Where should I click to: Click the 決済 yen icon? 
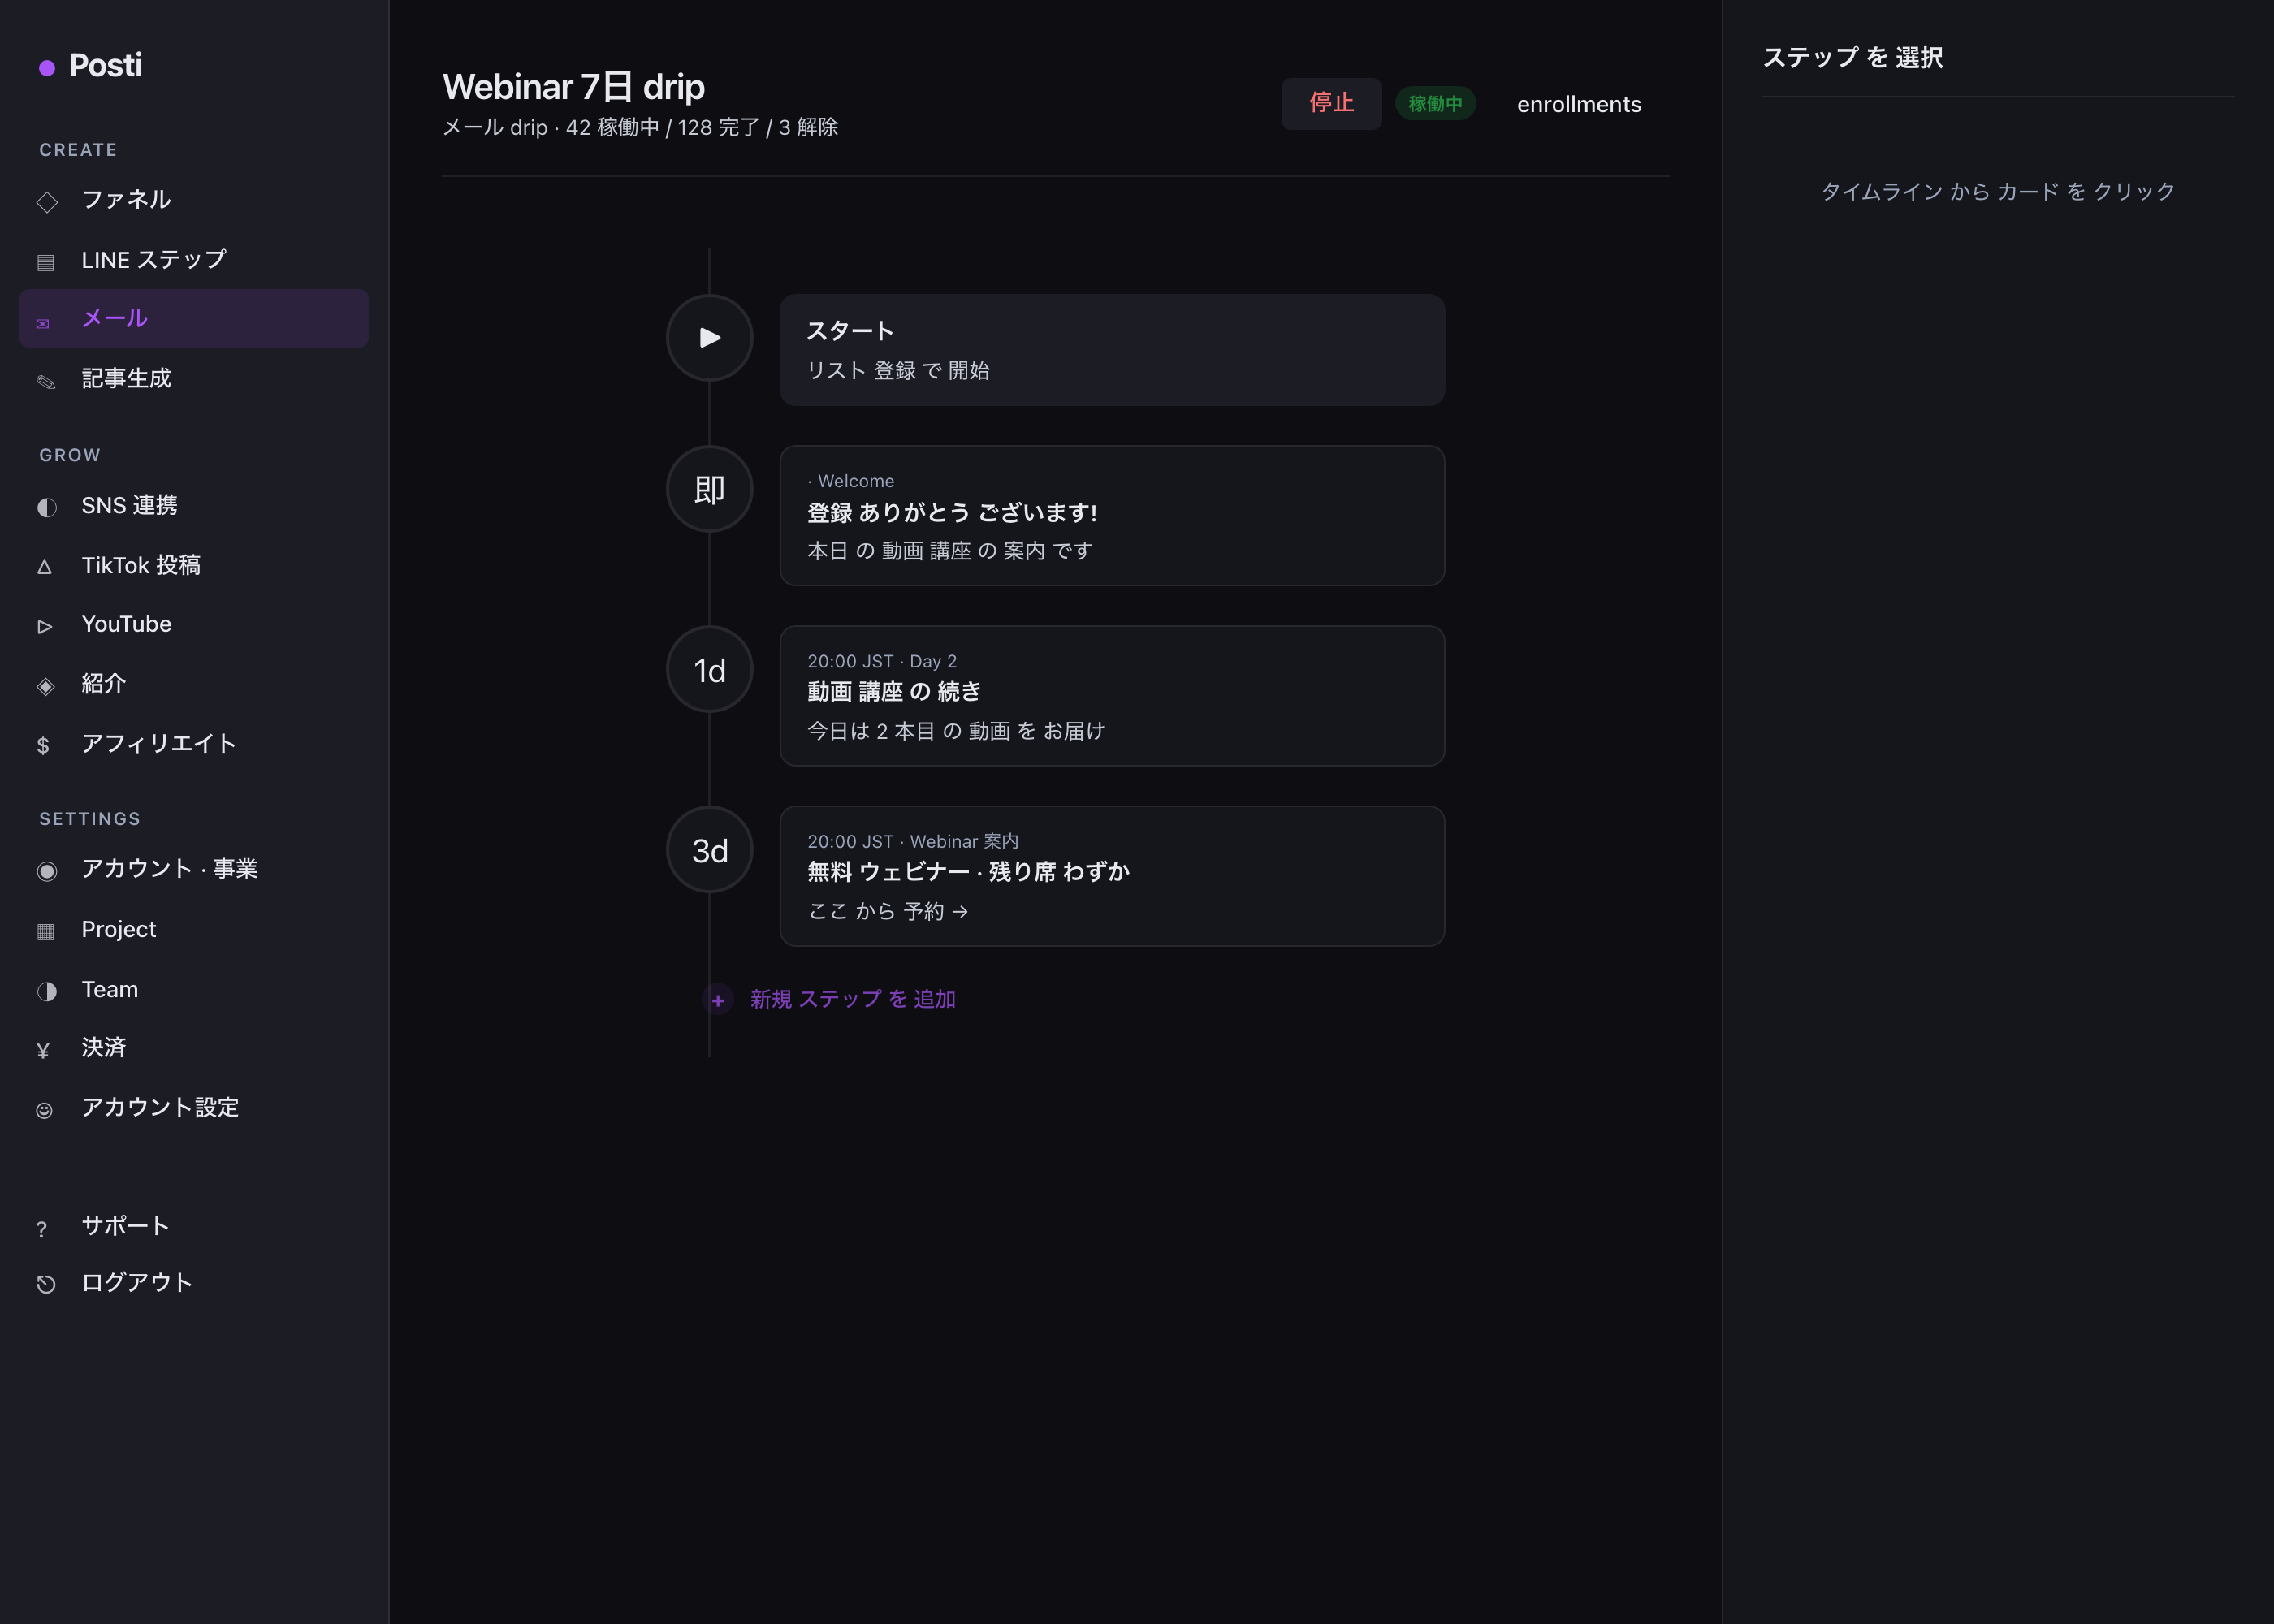43,1050
